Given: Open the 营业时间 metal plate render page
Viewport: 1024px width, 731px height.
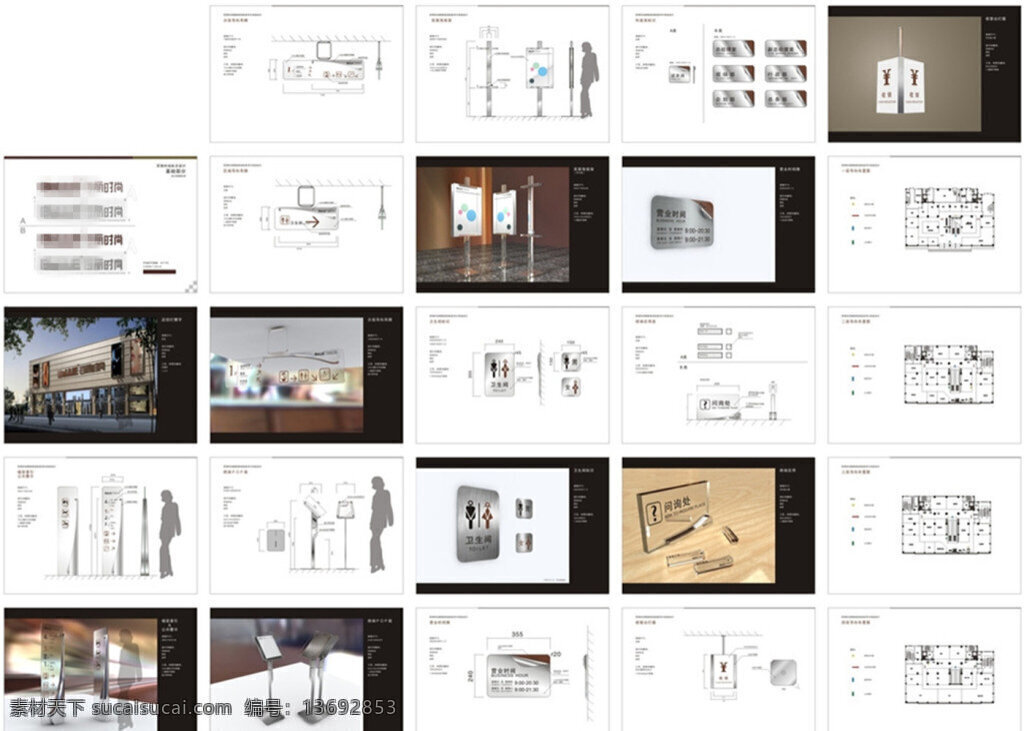Looking at the screenshot, I should (718, 224).
